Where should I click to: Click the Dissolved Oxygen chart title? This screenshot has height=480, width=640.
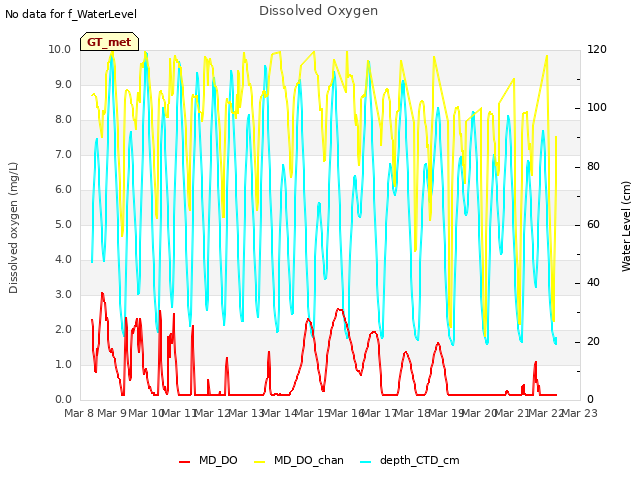pos(318,11)
